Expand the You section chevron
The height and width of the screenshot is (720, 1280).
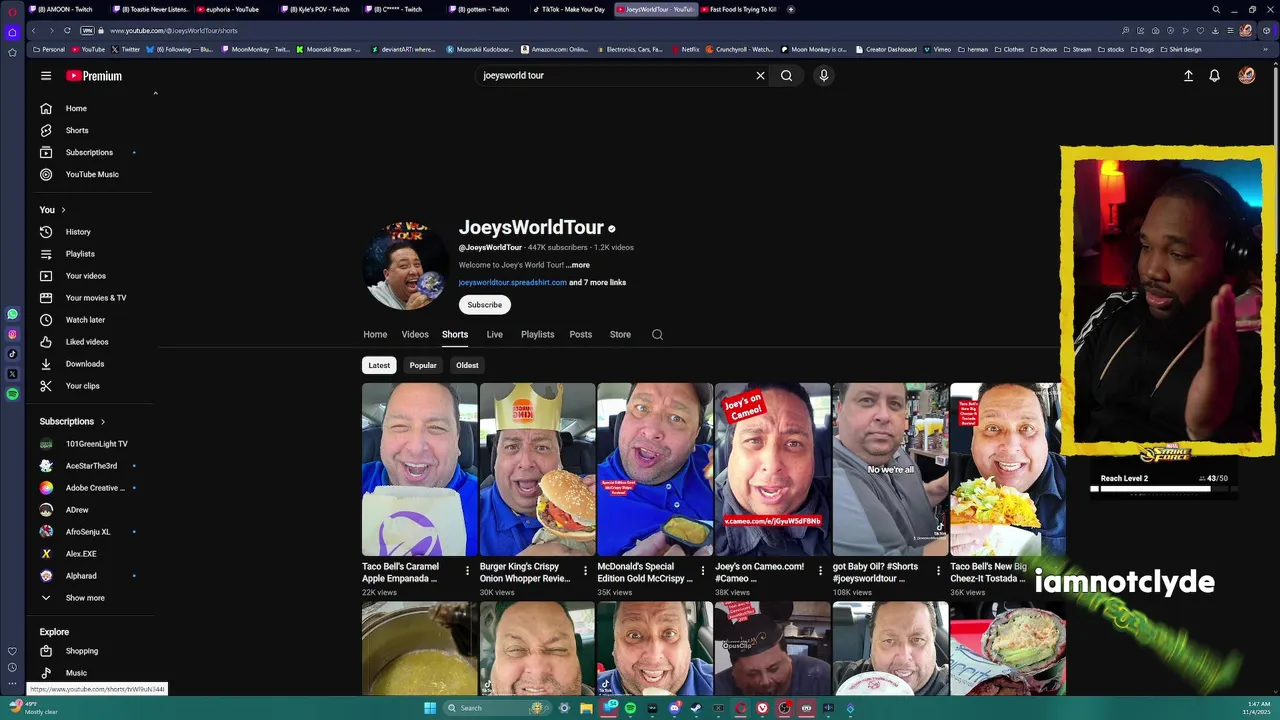[x=63, y=210]
